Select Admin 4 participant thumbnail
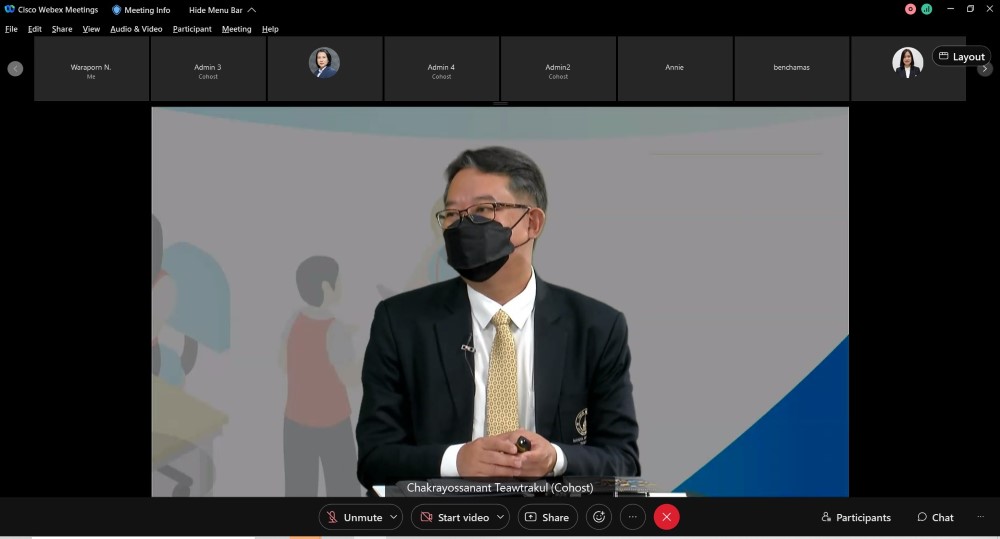 coord(441,70)
